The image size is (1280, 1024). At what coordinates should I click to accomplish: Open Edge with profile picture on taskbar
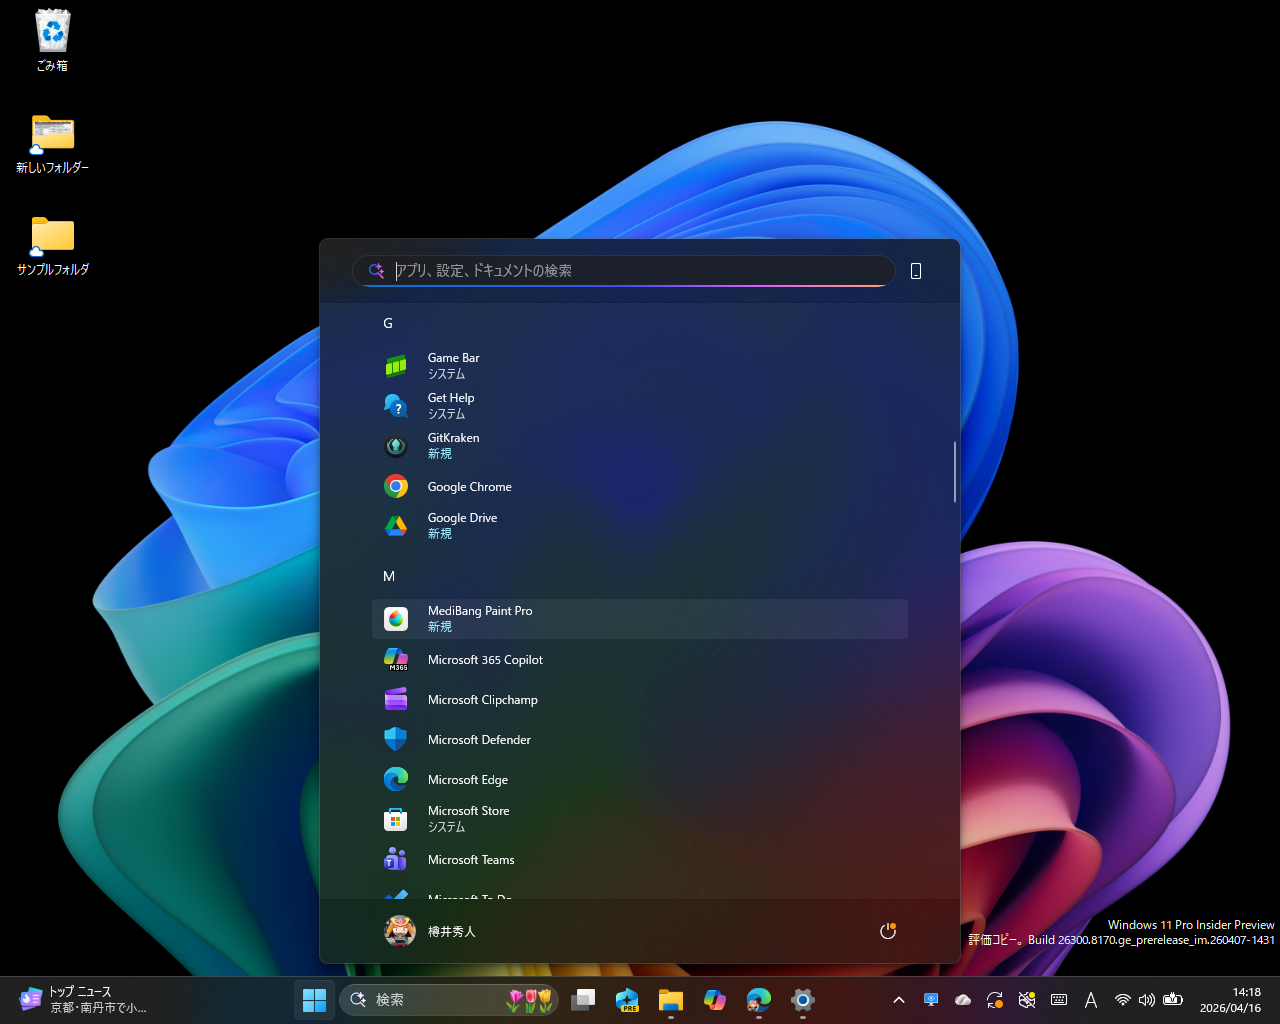coord(759,1000)
